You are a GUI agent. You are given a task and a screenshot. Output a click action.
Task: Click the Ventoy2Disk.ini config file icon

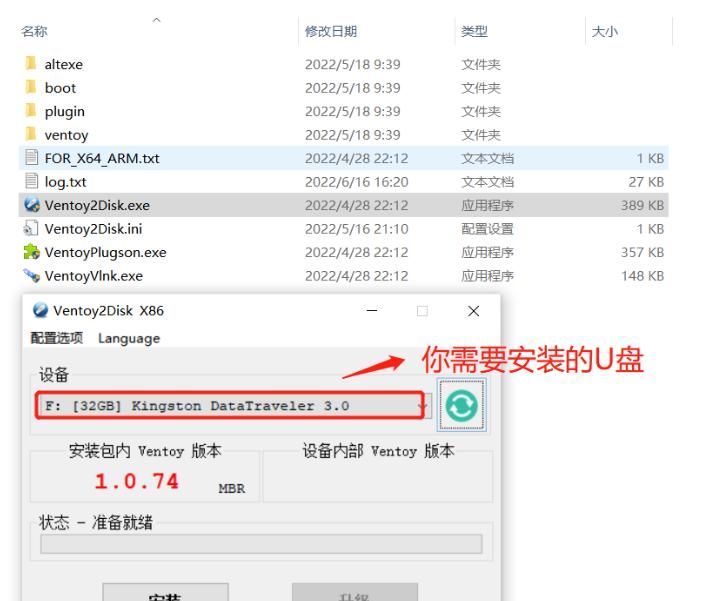tap(31, 229)
